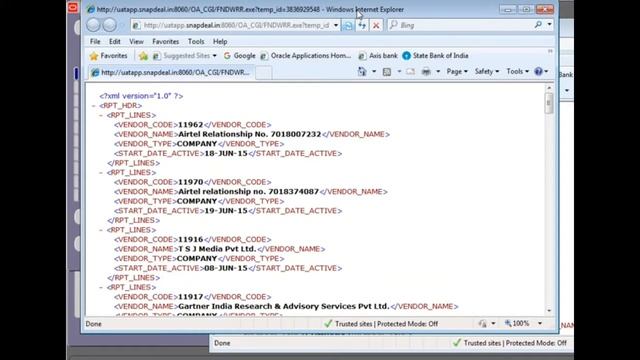Viewport: 640px width, 360px height.
Task: Click vendor name T S J Media Pvt Ltd.
Action: pos(217,249)
